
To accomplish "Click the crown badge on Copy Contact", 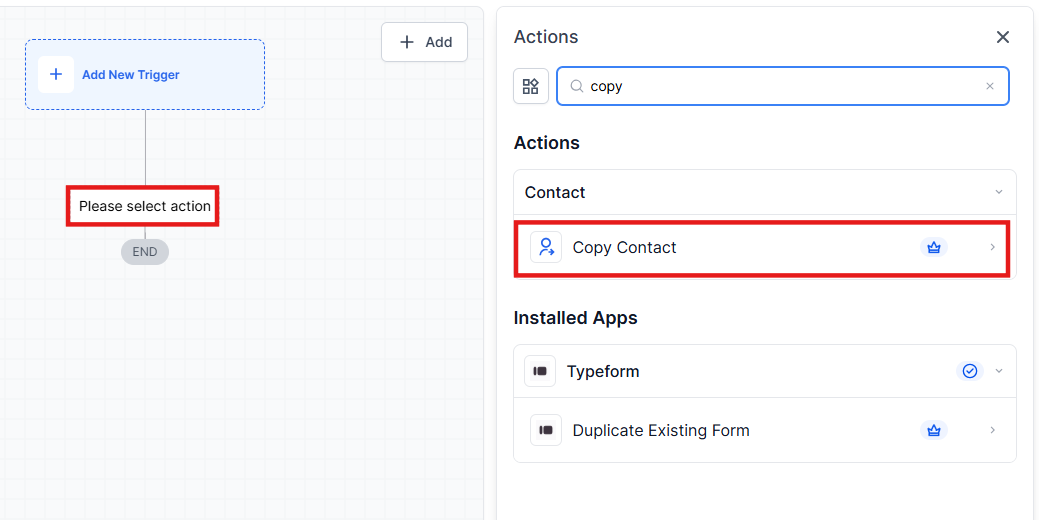I will click(x=934, y=248).
